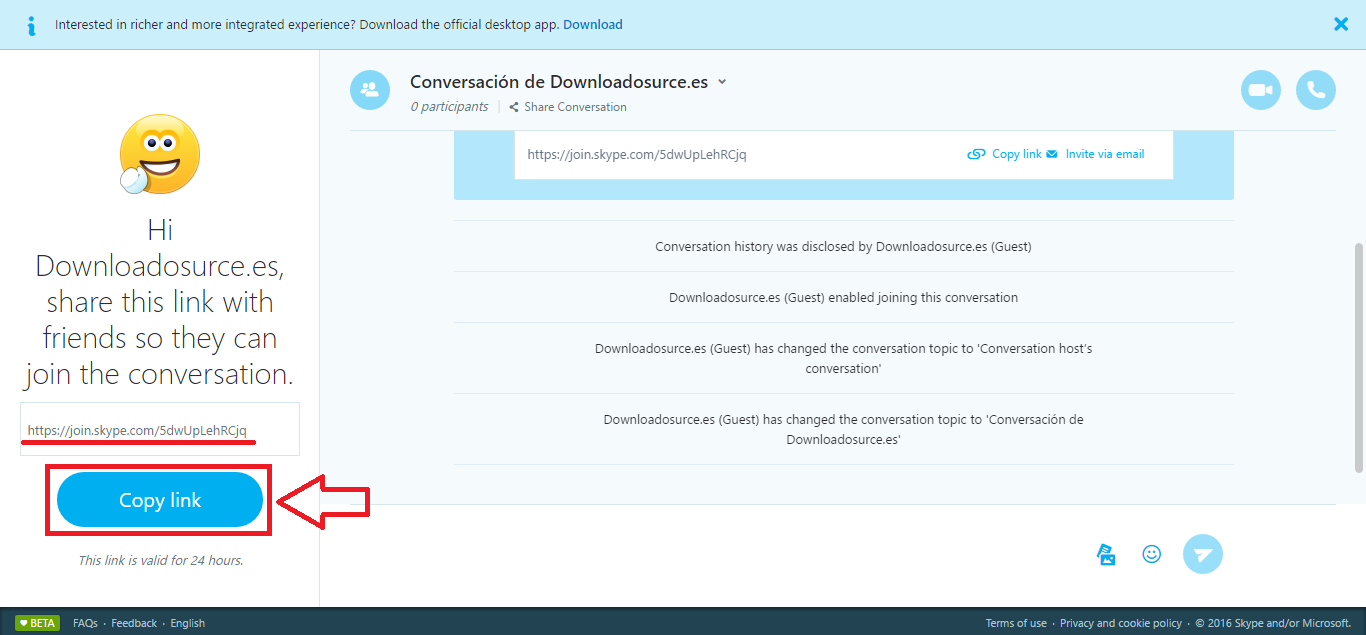Select the join URL in conversation banner
This screenshot has width=1366, height=635.
point(637,154)
